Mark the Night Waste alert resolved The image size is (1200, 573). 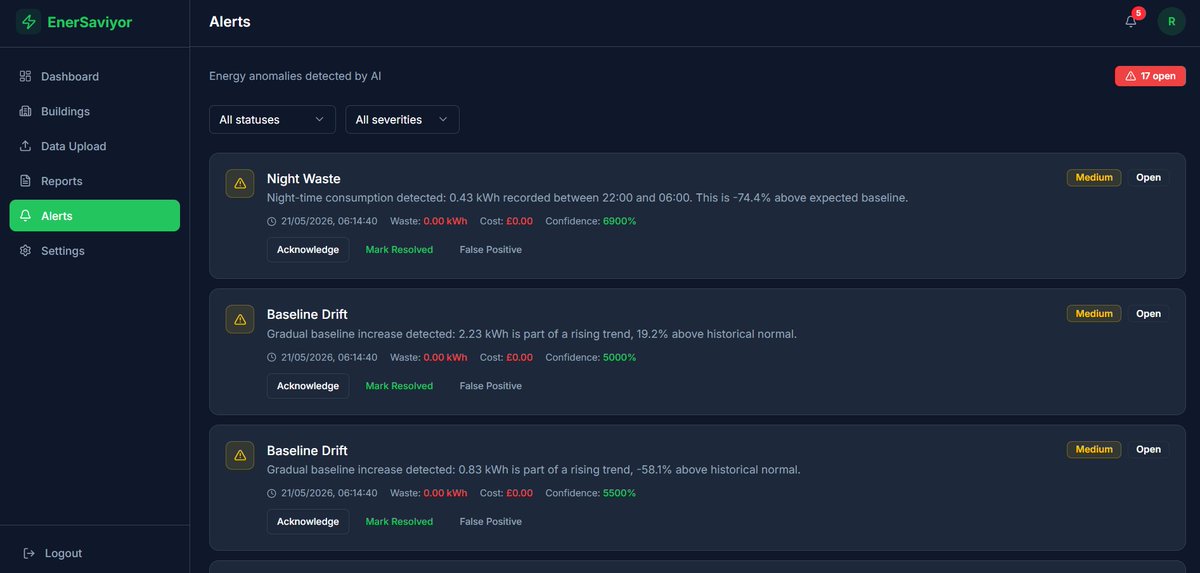point(399,249)
